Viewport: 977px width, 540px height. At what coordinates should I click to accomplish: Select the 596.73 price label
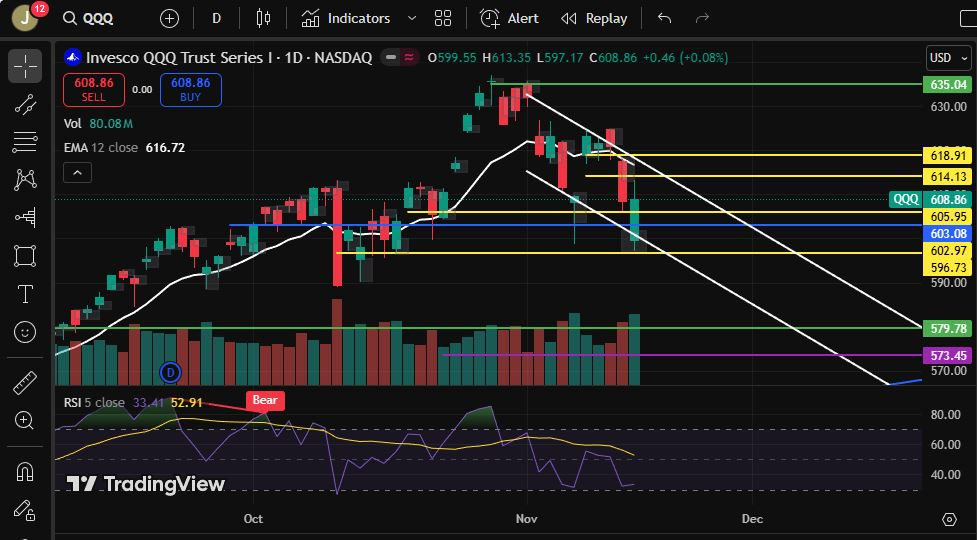click(948, 268)
